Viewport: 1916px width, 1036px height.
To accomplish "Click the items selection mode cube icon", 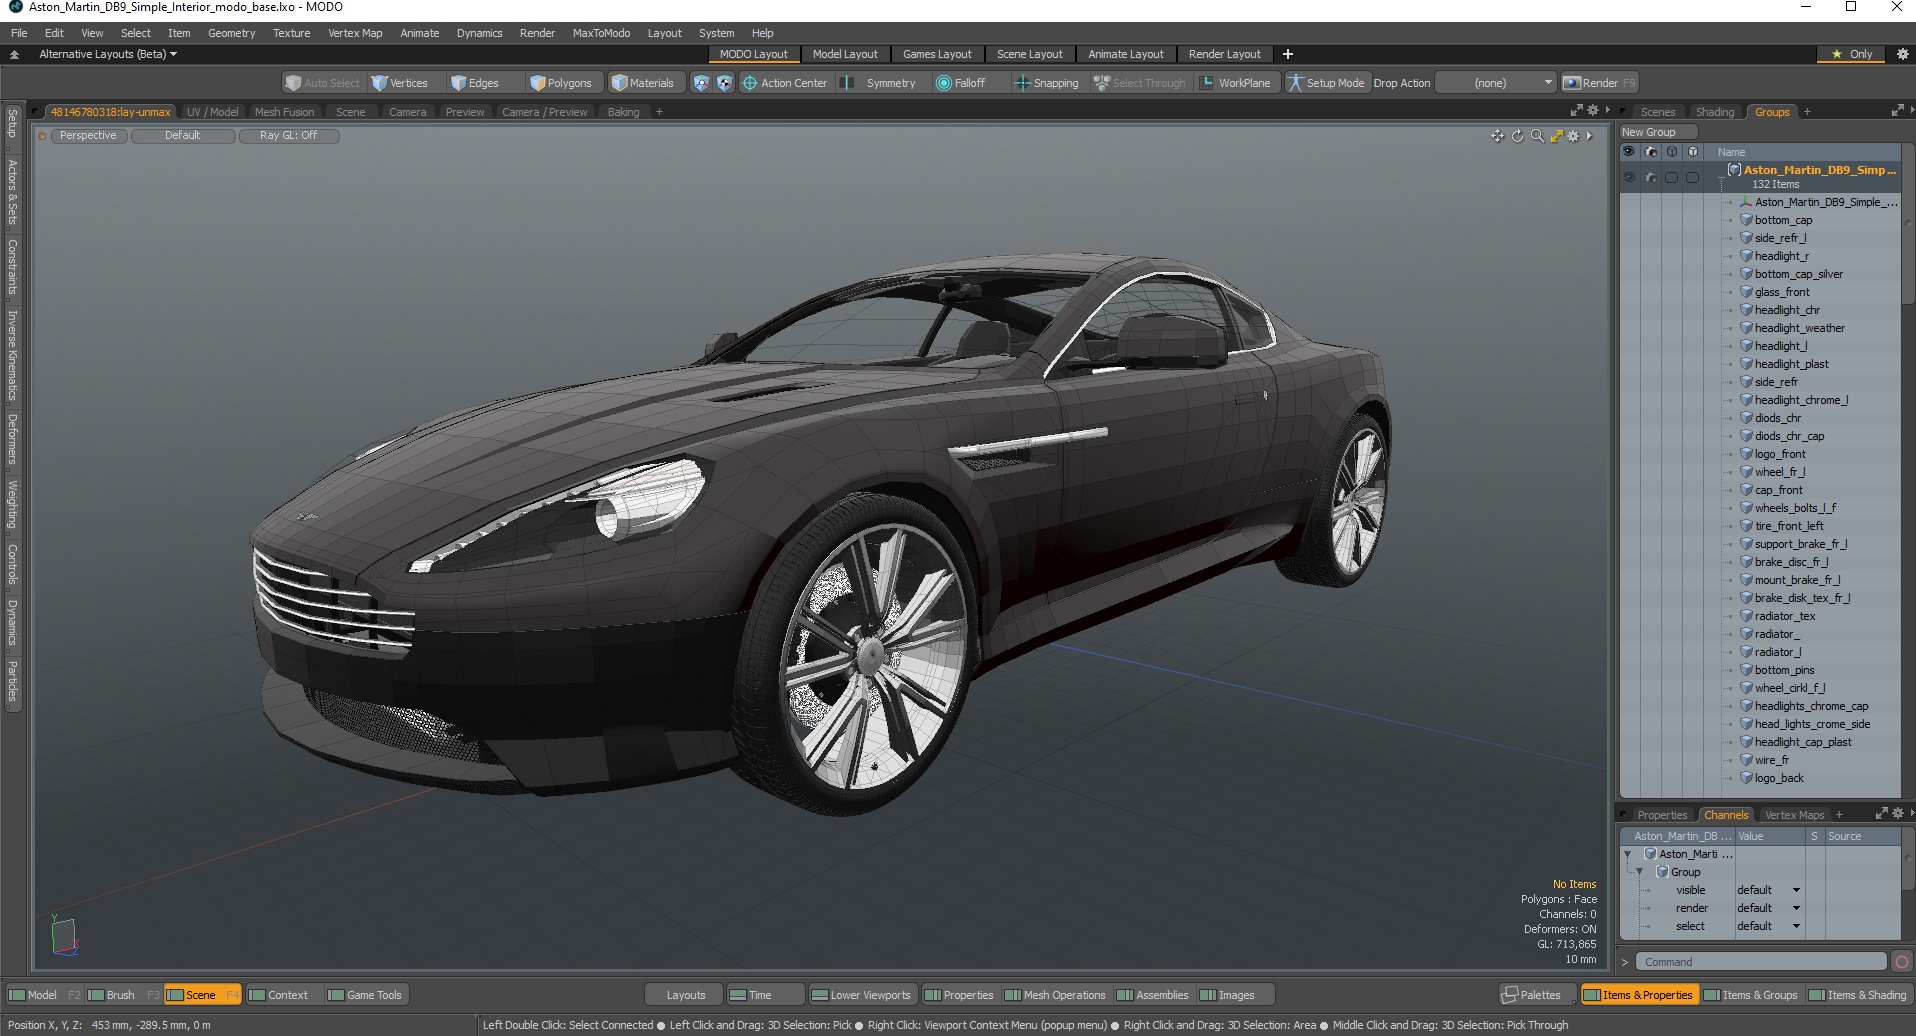I will 701,83.
